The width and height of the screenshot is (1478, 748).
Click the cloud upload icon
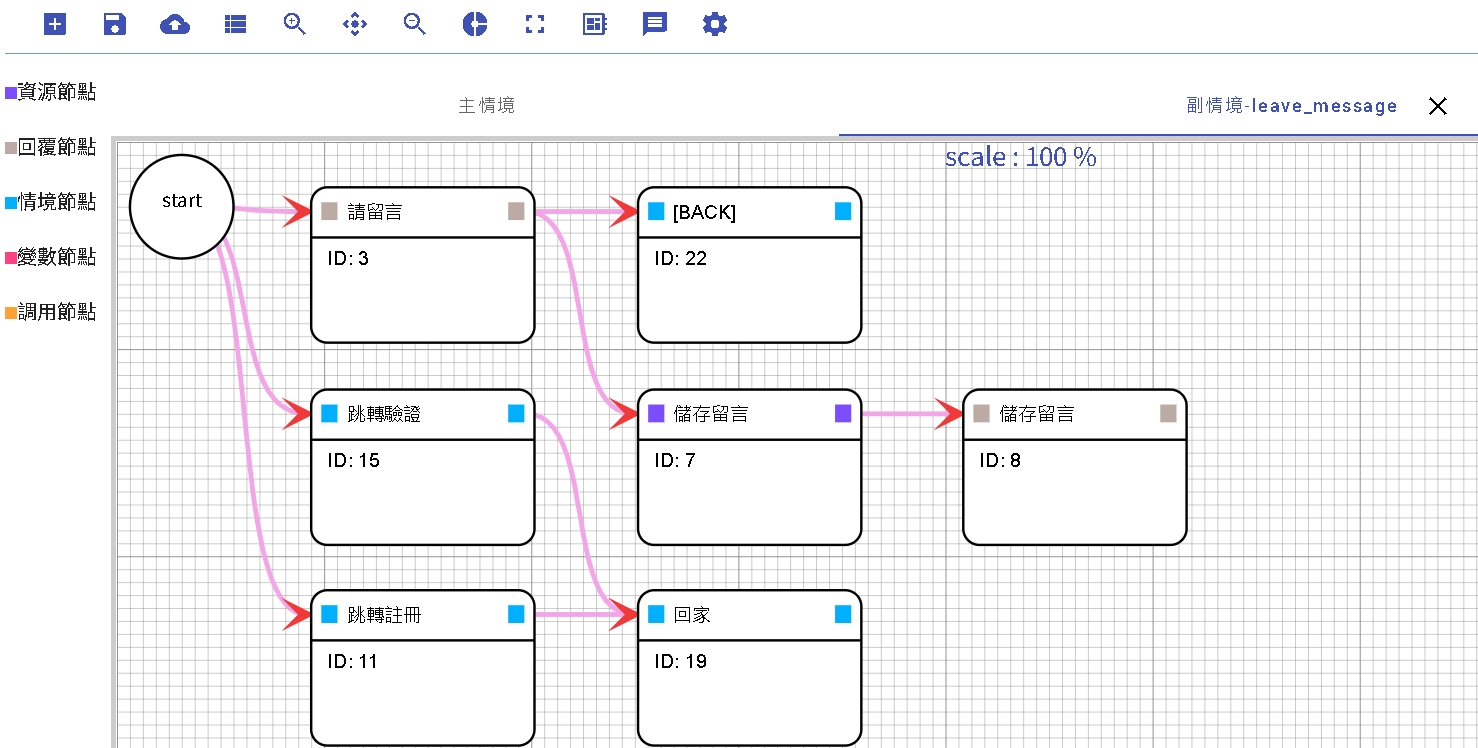coord(175,25)
